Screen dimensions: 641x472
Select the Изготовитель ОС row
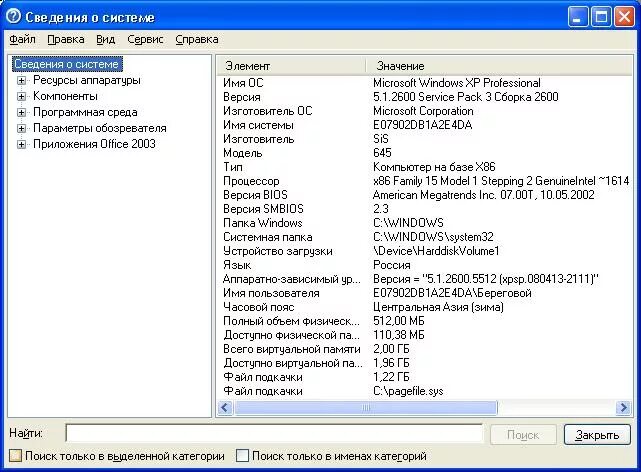(x=425, y=111)
